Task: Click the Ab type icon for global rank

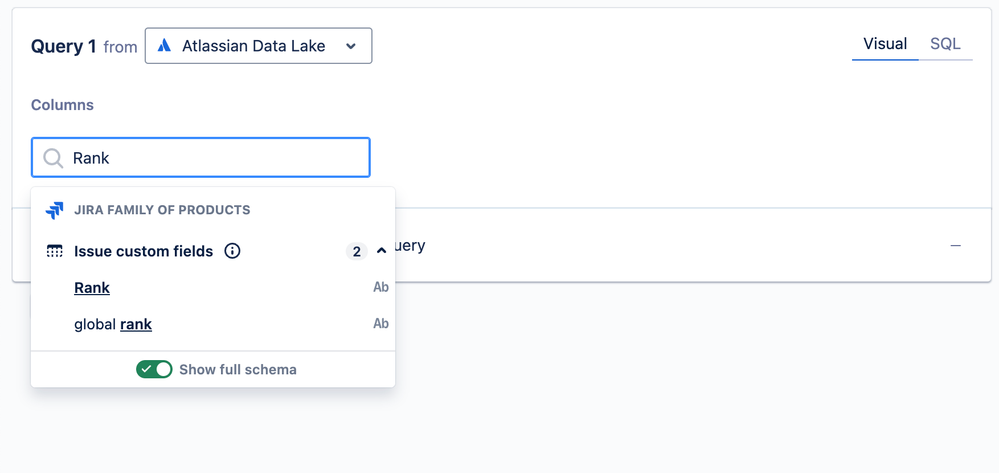Action: pos(380,324)
